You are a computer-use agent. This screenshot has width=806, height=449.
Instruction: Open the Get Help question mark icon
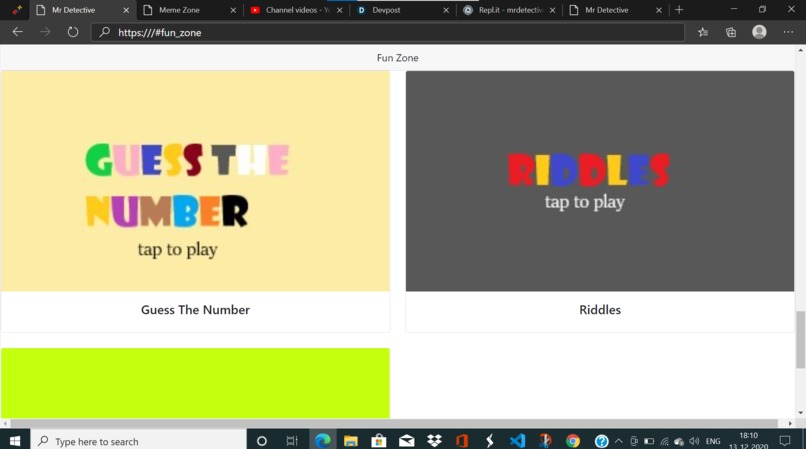pos(601,441)
